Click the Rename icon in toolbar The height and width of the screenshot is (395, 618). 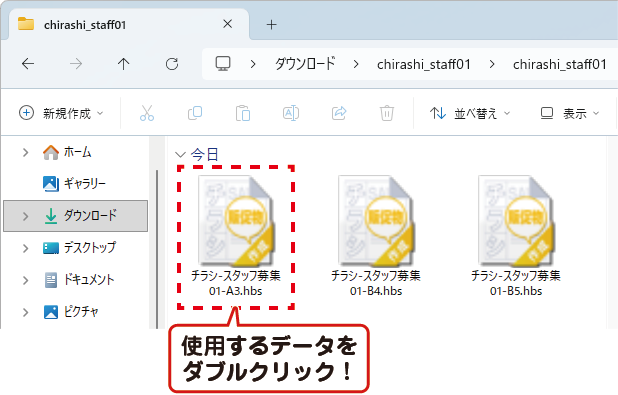(291, 113)
